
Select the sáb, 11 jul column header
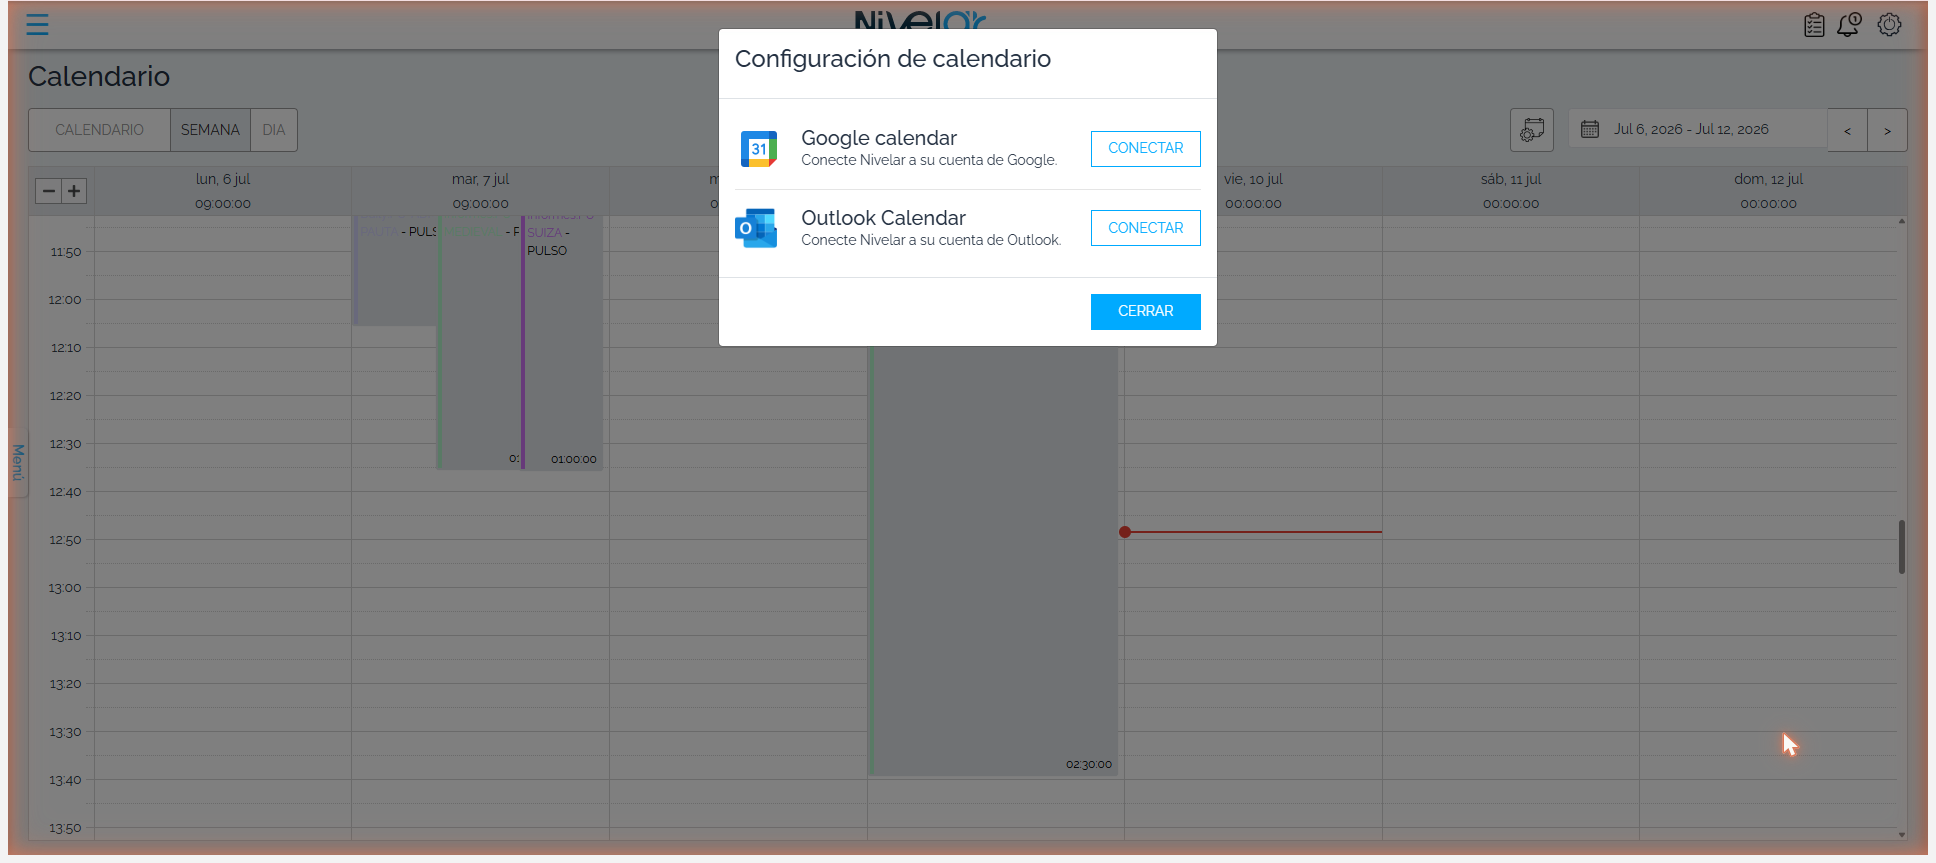pyautogui.click(x=1511, y=190)
